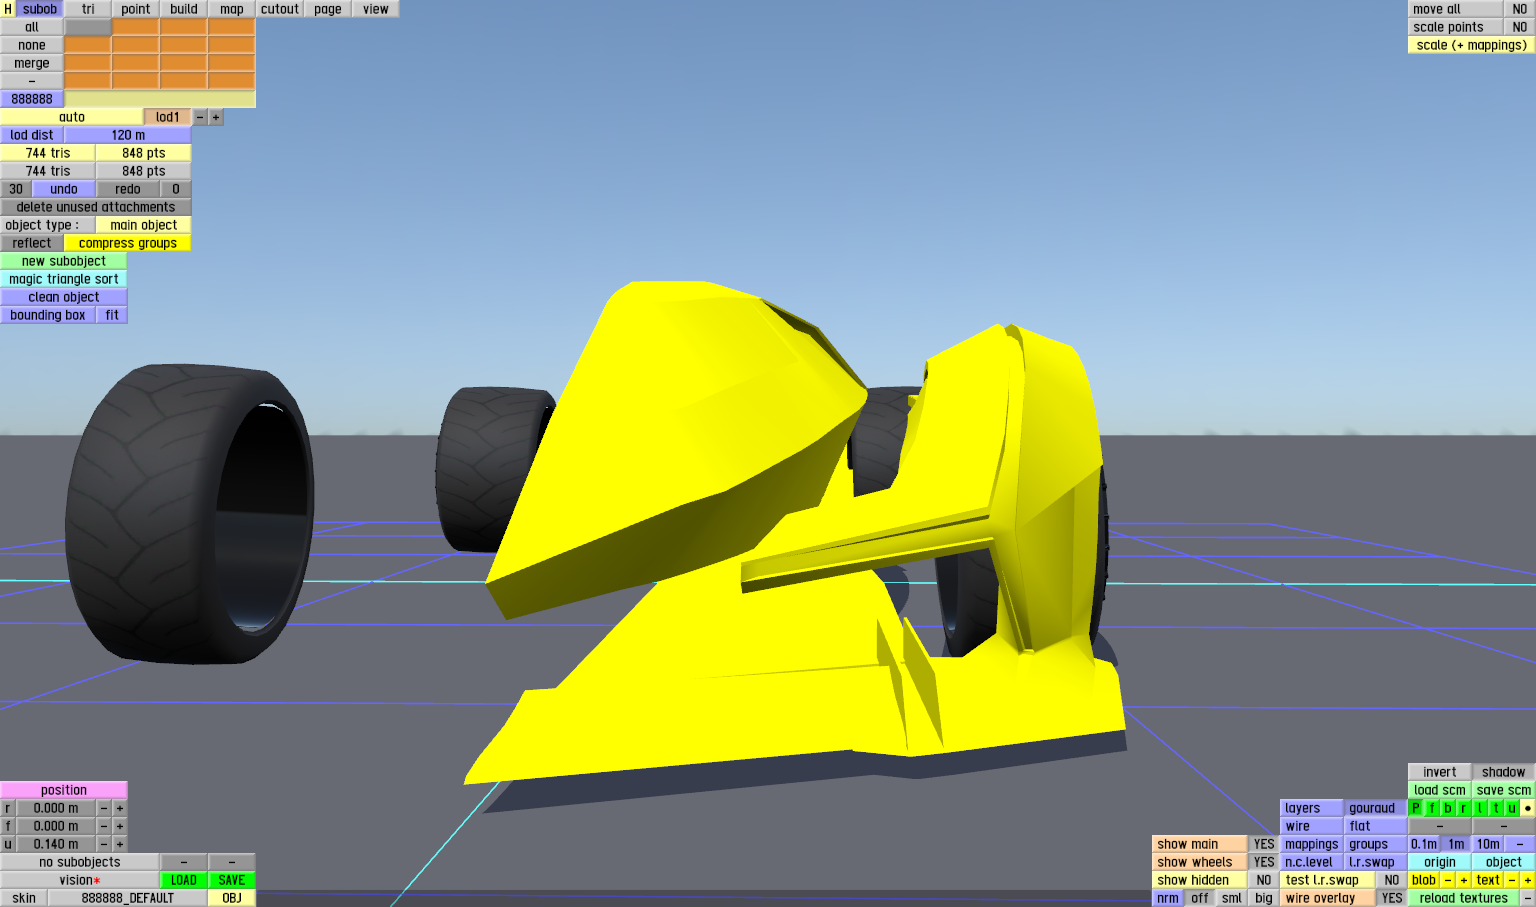This screenshot has height=907, width=1536.
Task: Click the green LOAD button
Action: [x=184, y=880]
